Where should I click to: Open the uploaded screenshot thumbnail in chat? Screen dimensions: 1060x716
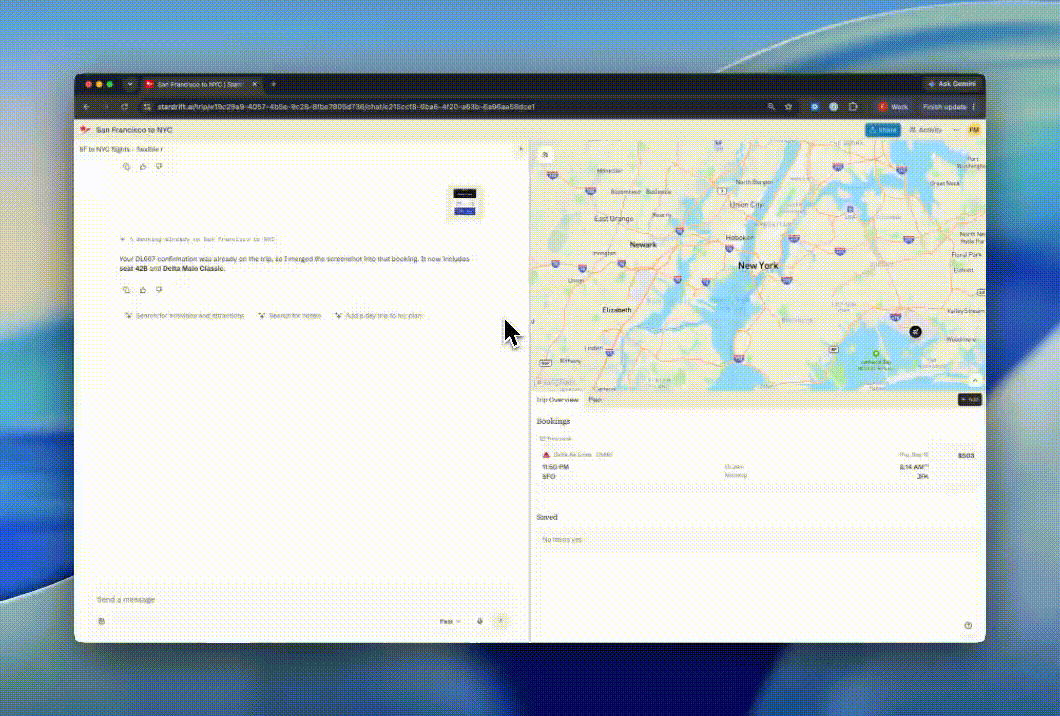[464, 202]
